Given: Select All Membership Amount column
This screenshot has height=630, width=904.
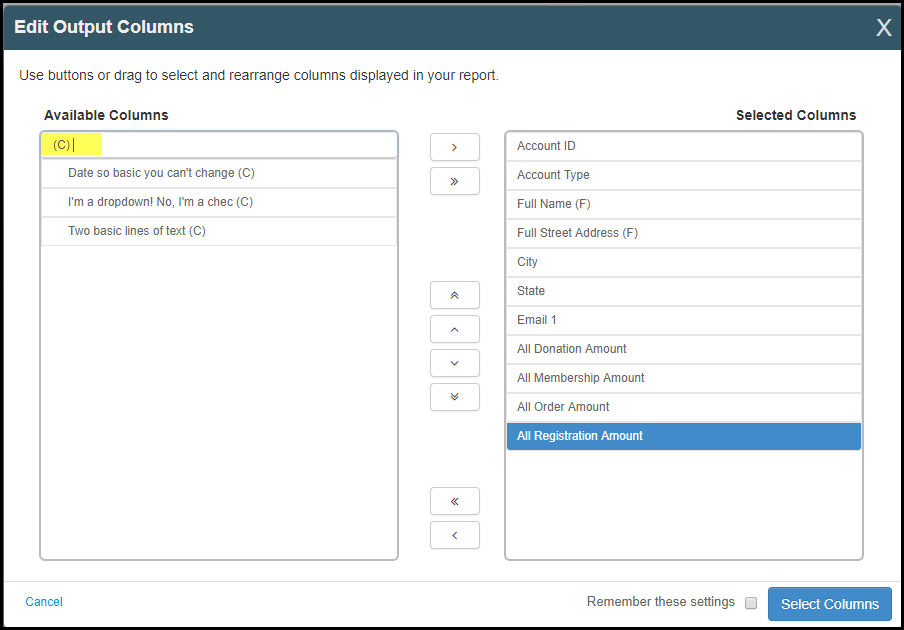Looking at the screenshot, I should click(x=684, y=378).
